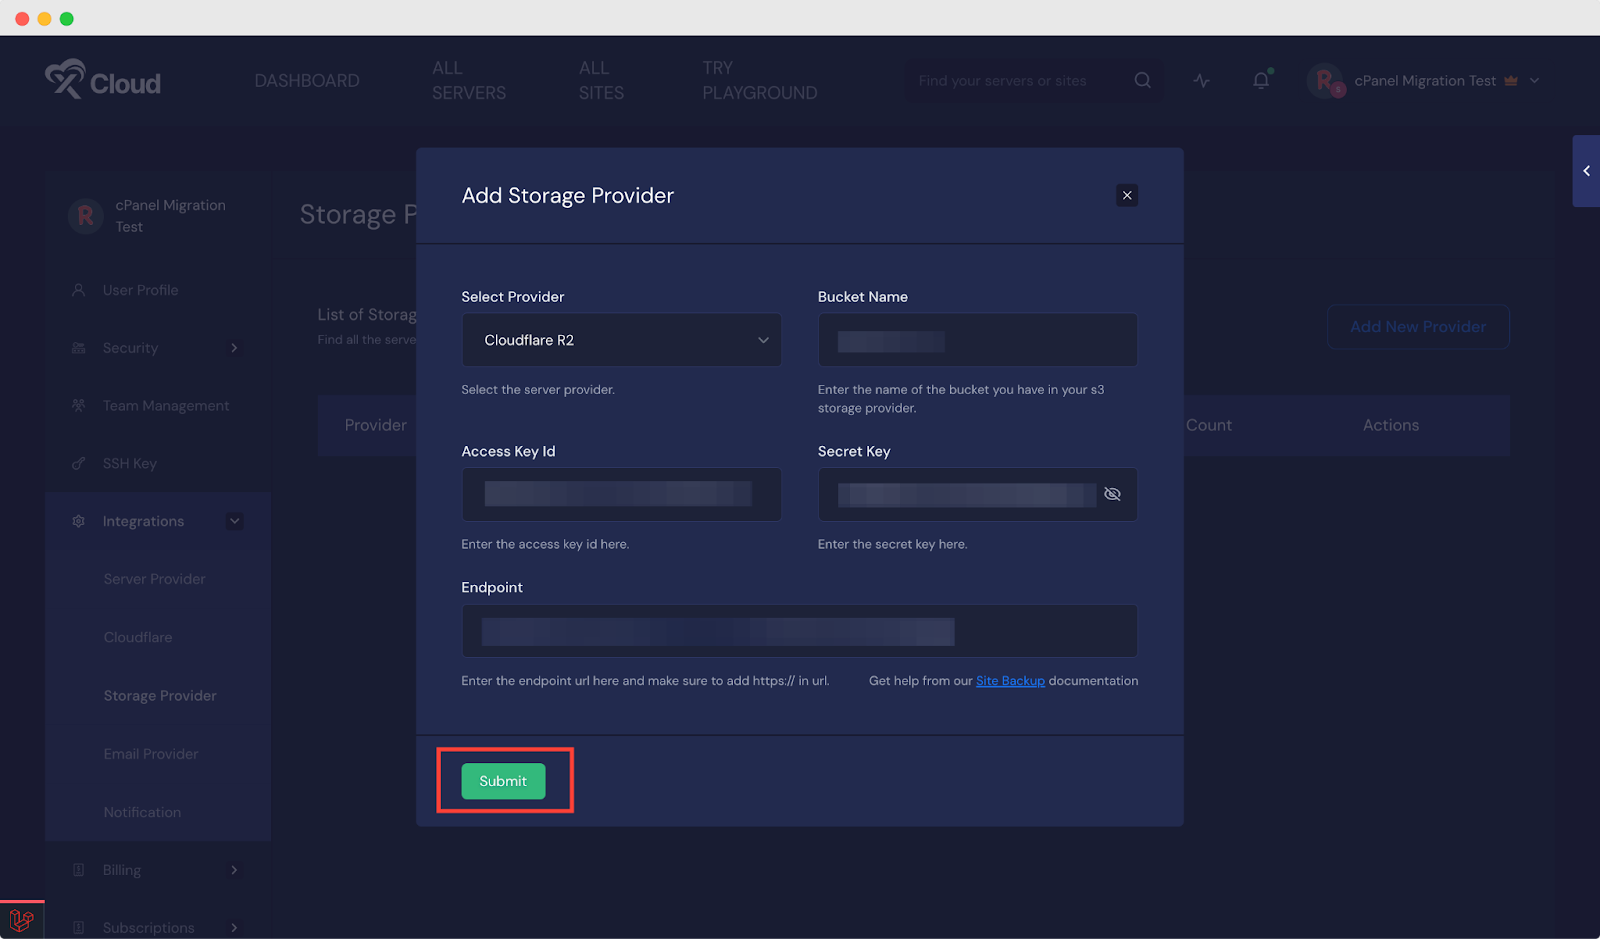The width and height of the screenshot is (1600, 939).
Task: Open the Select Provider dropdown showing Cloudflare R2
Action: coord(620,340)
